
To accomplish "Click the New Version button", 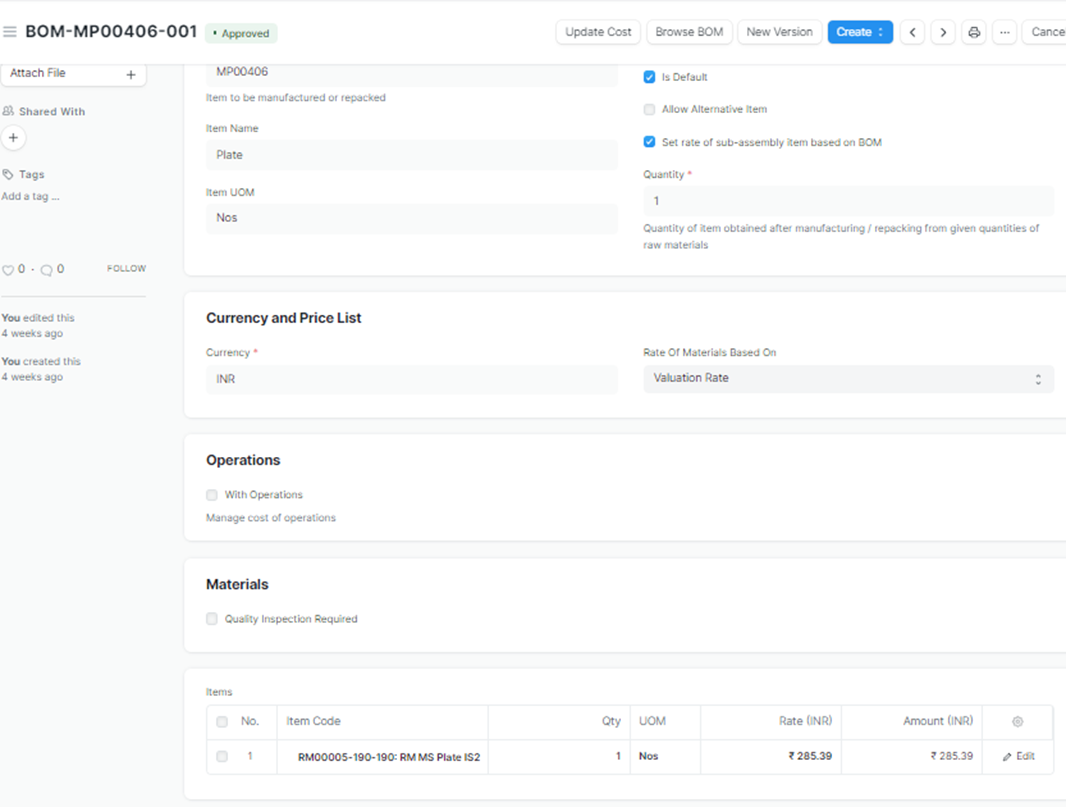I will click(779, 32).
